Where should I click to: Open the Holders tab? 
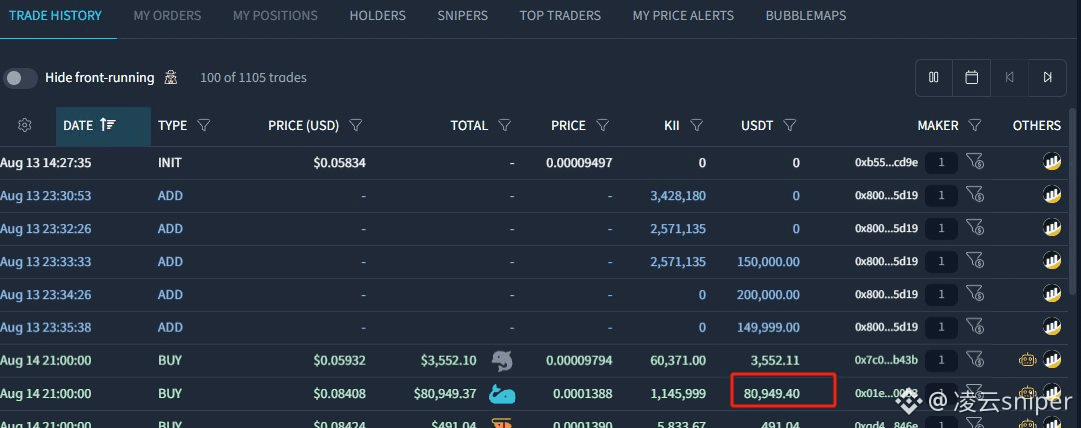(x=378, y=15)
